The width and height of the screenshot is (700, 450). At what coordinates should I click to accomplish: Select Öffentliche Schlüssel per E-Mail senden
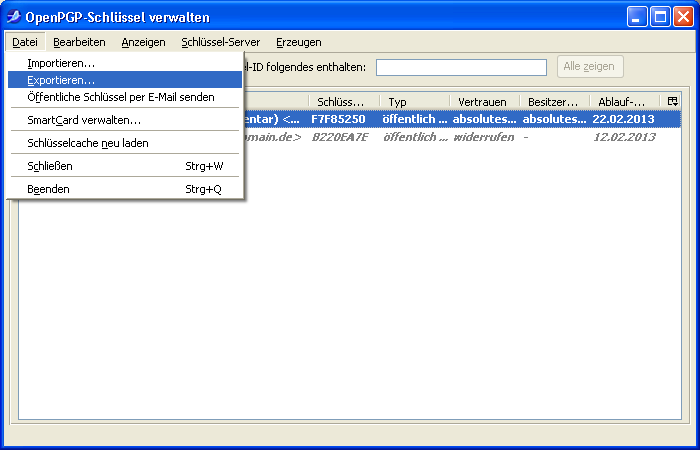point(120,97)
